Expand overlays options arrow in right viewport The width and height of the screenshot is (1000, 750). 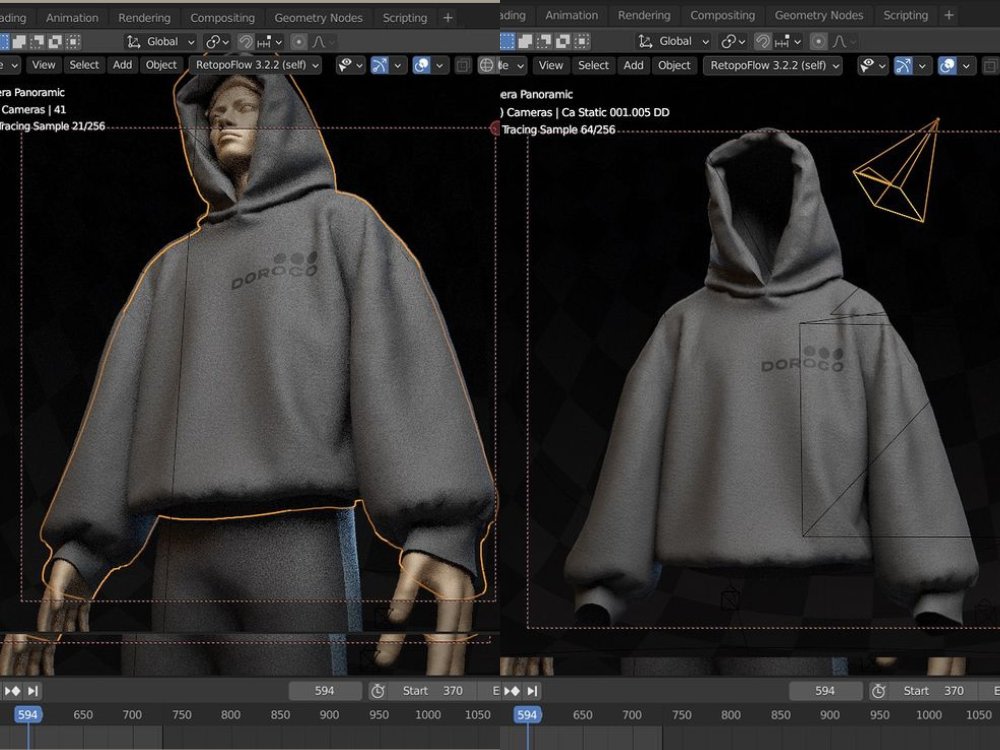tap(966, 65)
